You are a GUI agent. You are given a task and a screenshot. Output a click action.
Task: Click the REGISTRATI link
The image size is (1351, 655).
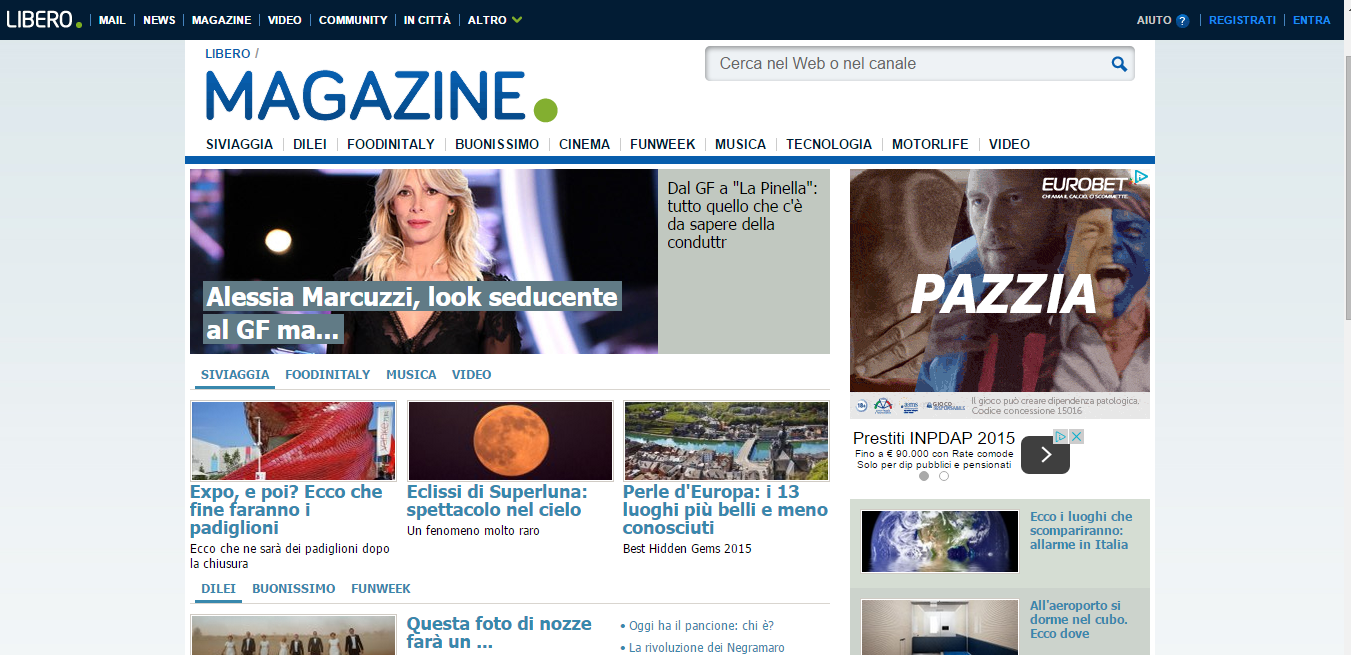click(x=1242, y=20)
